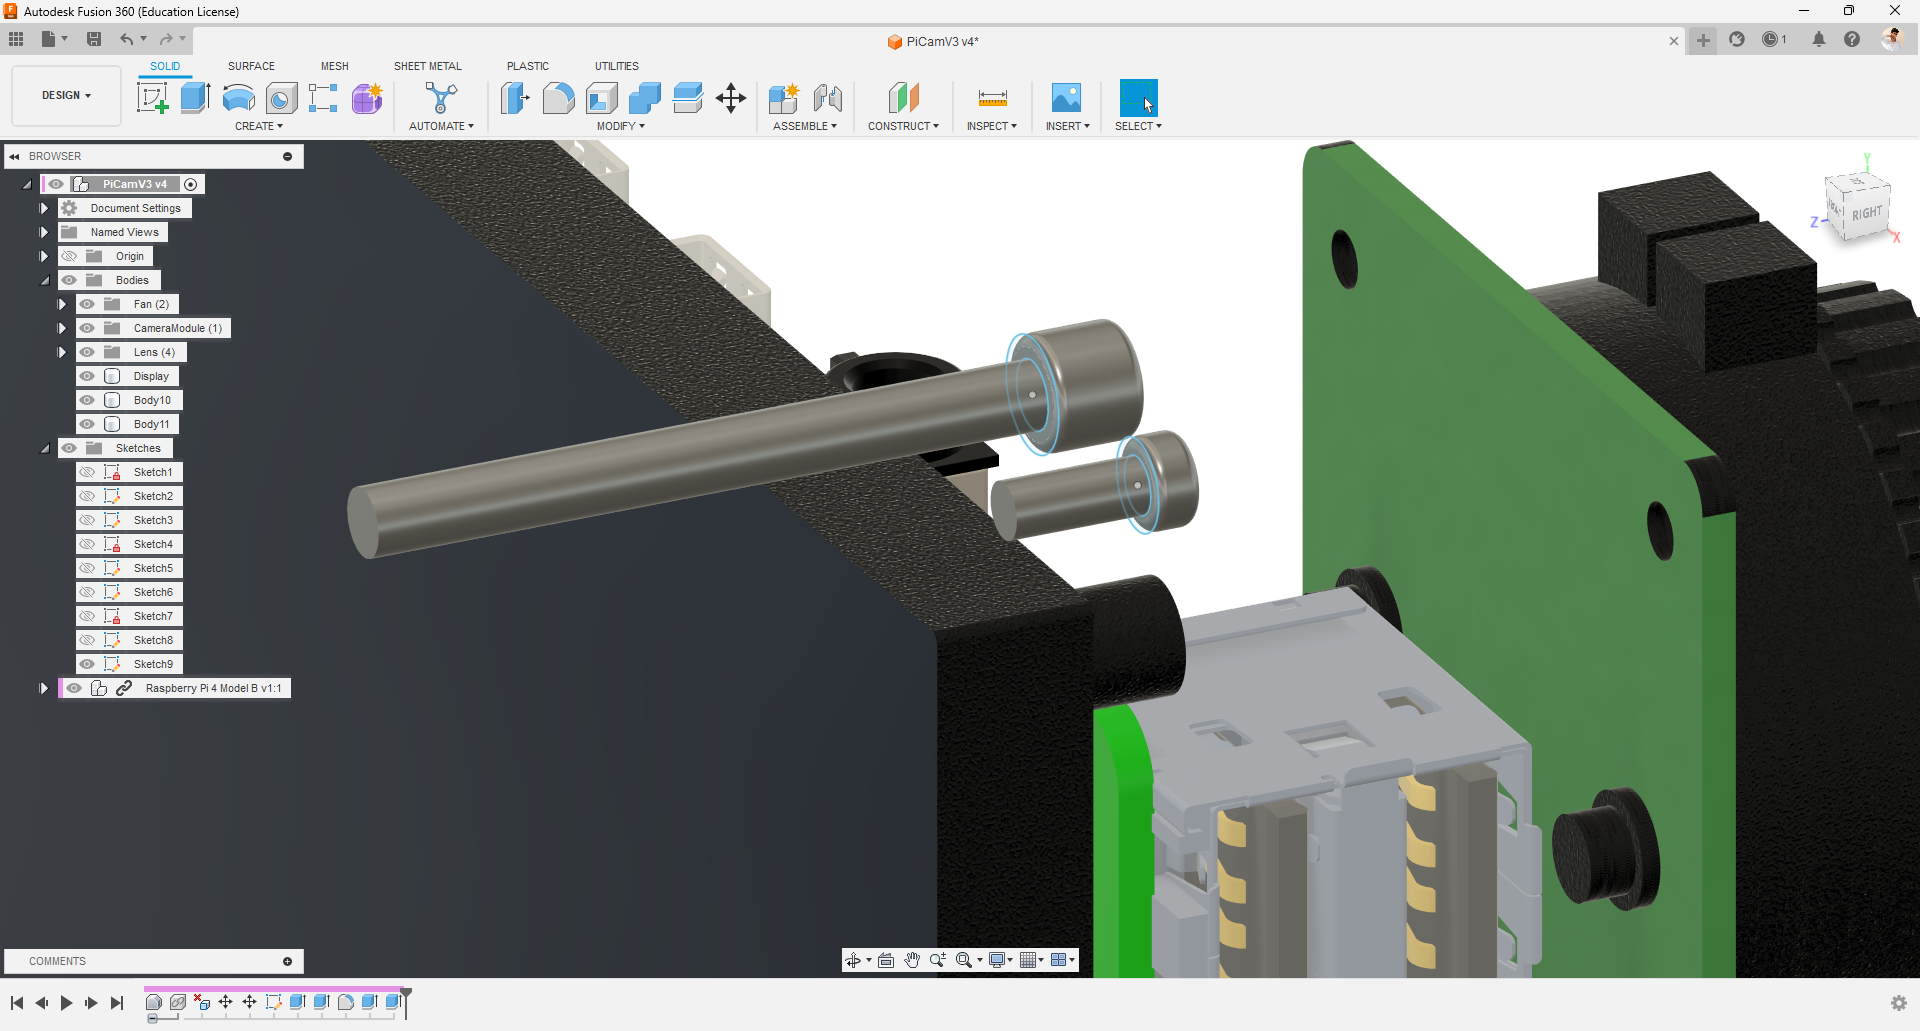Expand the Lens (4) folder

[x=62, y=352]
